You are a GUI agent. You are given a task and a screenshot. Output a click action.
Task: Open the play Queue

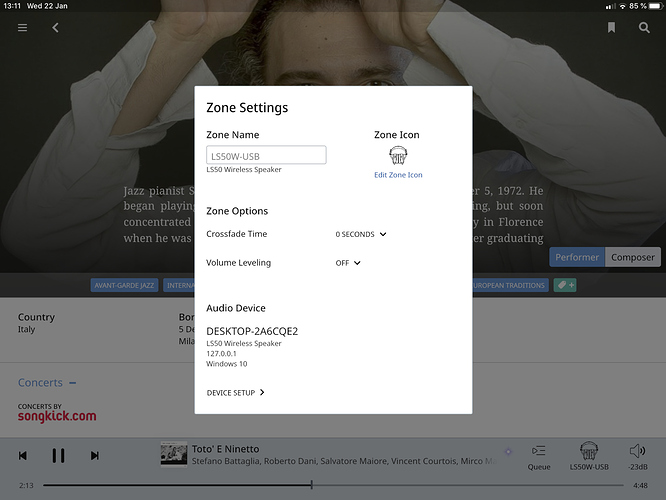(x=539, y=457)
